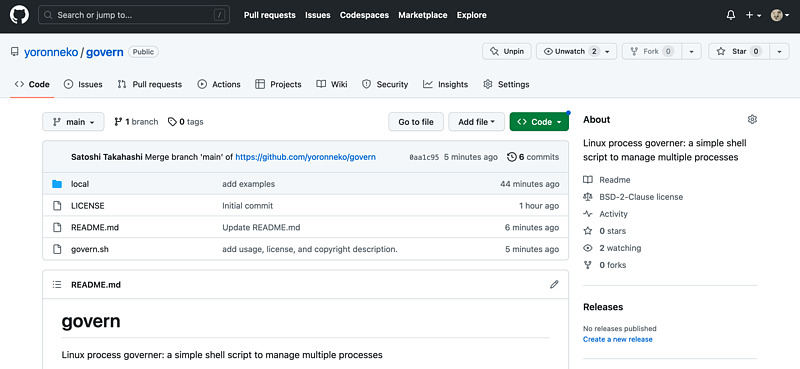Click the commit history clock icon

511,157
